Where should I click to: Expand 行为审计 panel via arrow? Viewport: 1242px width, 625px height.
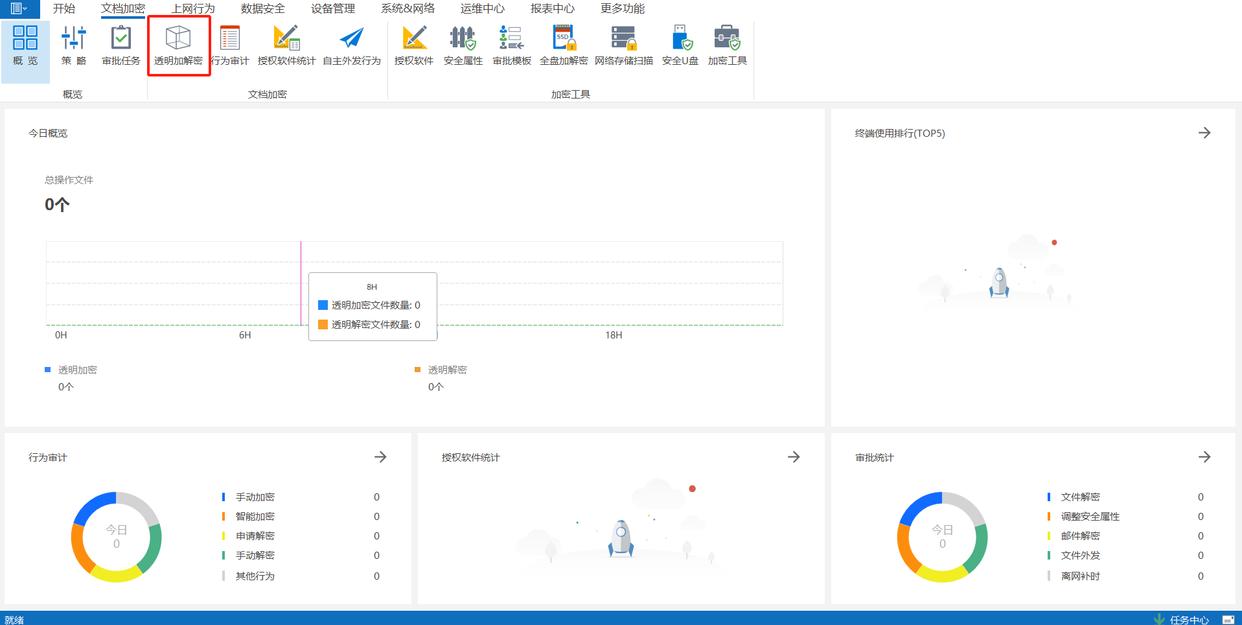(380, 457)
